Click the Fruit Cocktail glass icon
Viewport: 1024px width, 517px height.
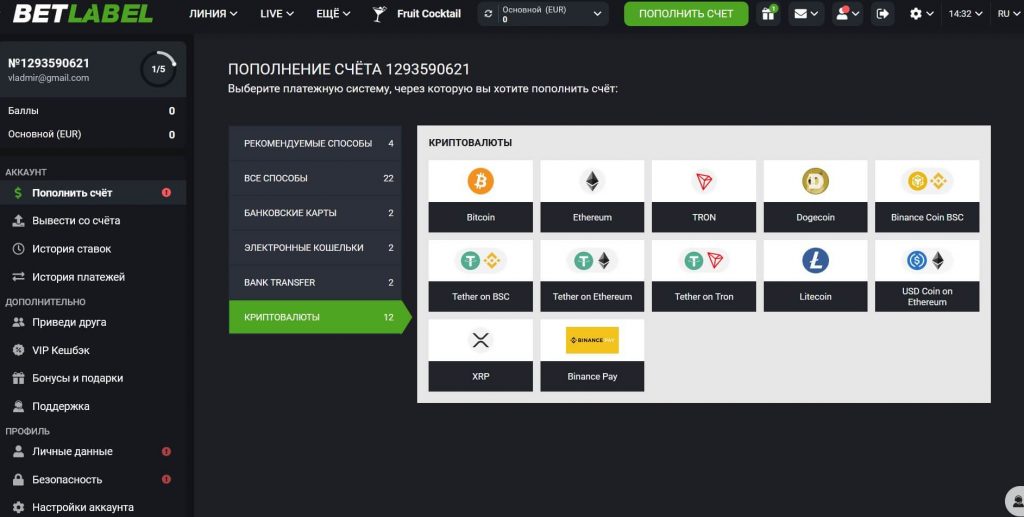tap(379, 14)
